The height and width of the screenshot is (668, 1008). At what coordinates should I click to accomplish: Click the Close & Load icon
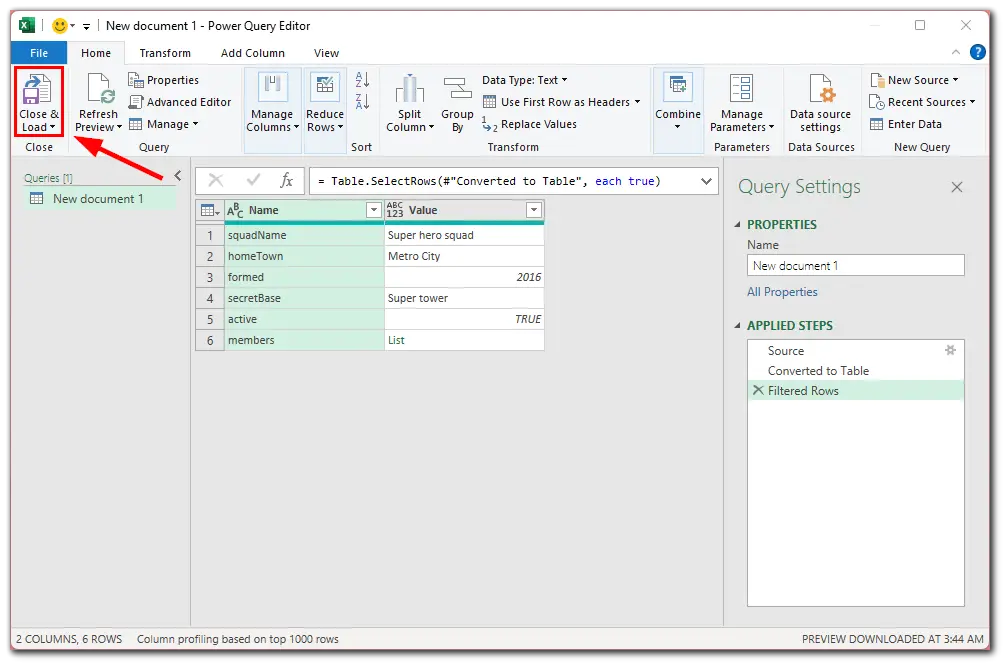[x=37, y=89]
